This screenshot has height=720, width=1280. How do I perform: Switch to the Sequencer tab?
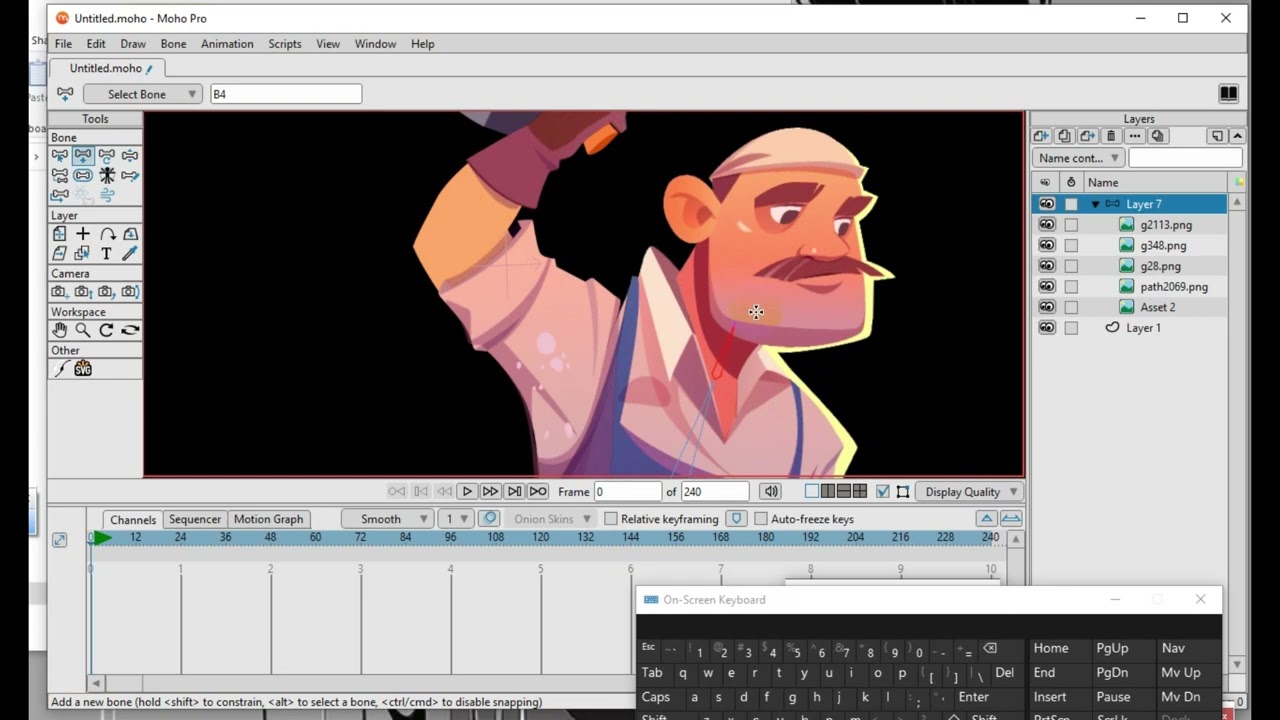tap(195, 519)
